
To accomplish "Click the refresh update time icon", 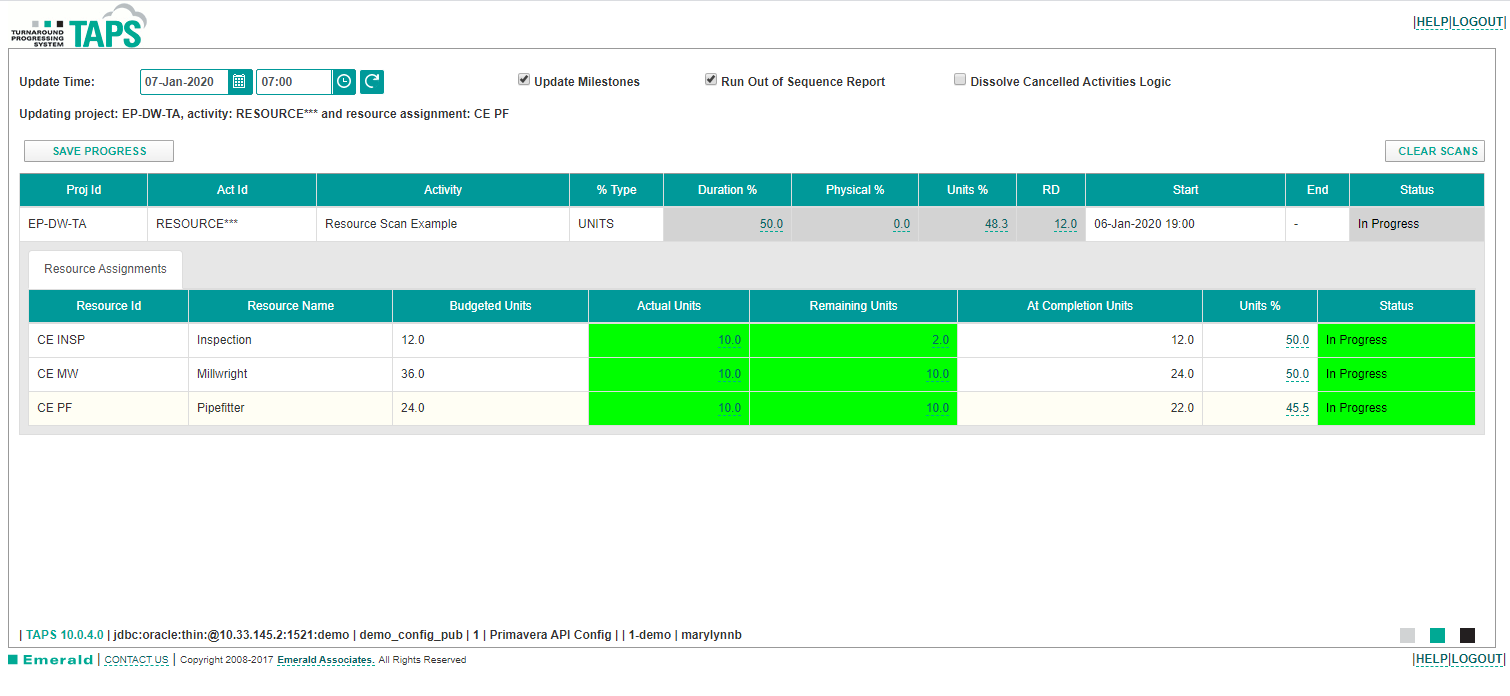I will (372, 82).
